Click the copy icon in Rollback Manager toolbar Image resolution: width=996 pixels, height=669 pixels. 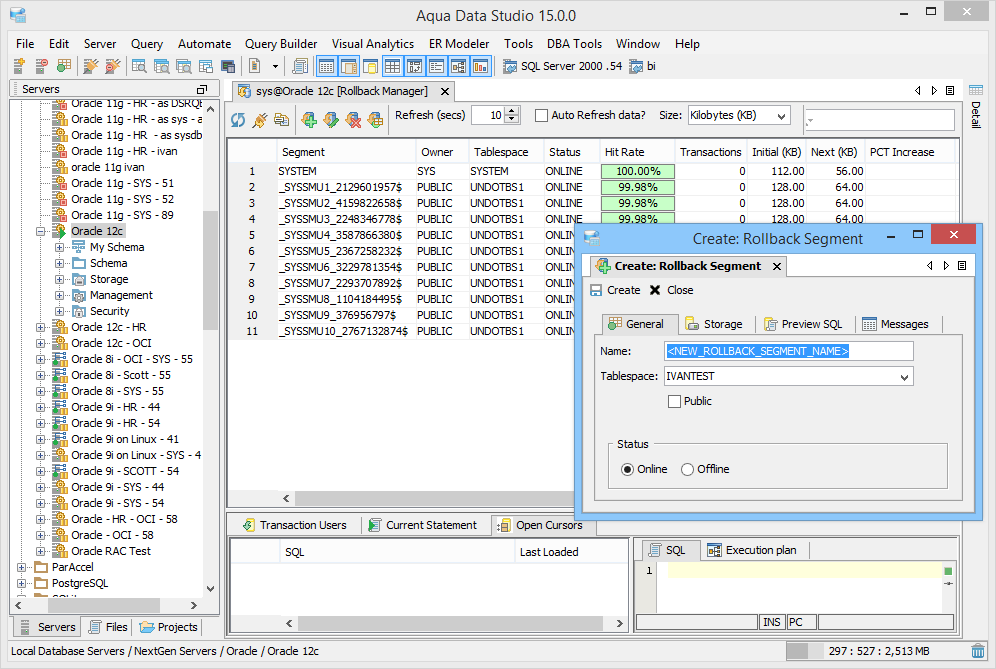281,119
